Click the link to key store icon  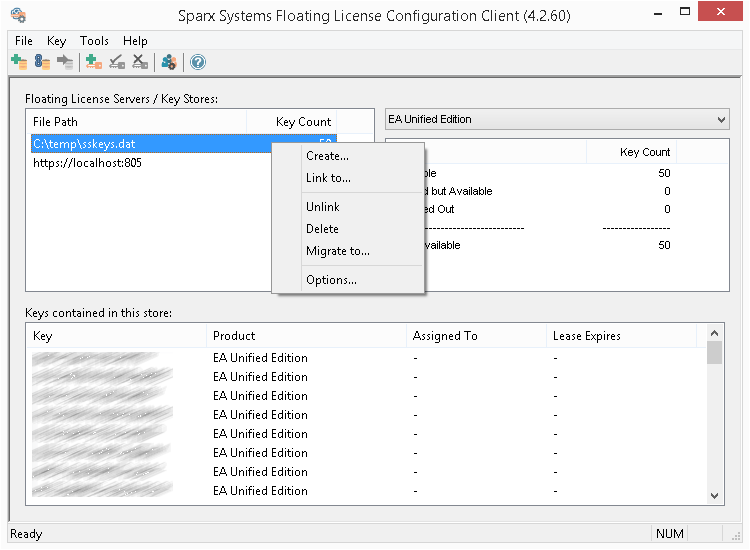pos(42,62)
